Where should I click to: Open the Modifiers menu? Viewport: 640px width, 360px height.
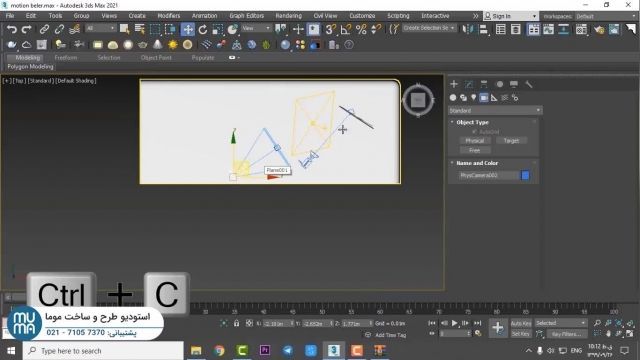coord(169,16)
